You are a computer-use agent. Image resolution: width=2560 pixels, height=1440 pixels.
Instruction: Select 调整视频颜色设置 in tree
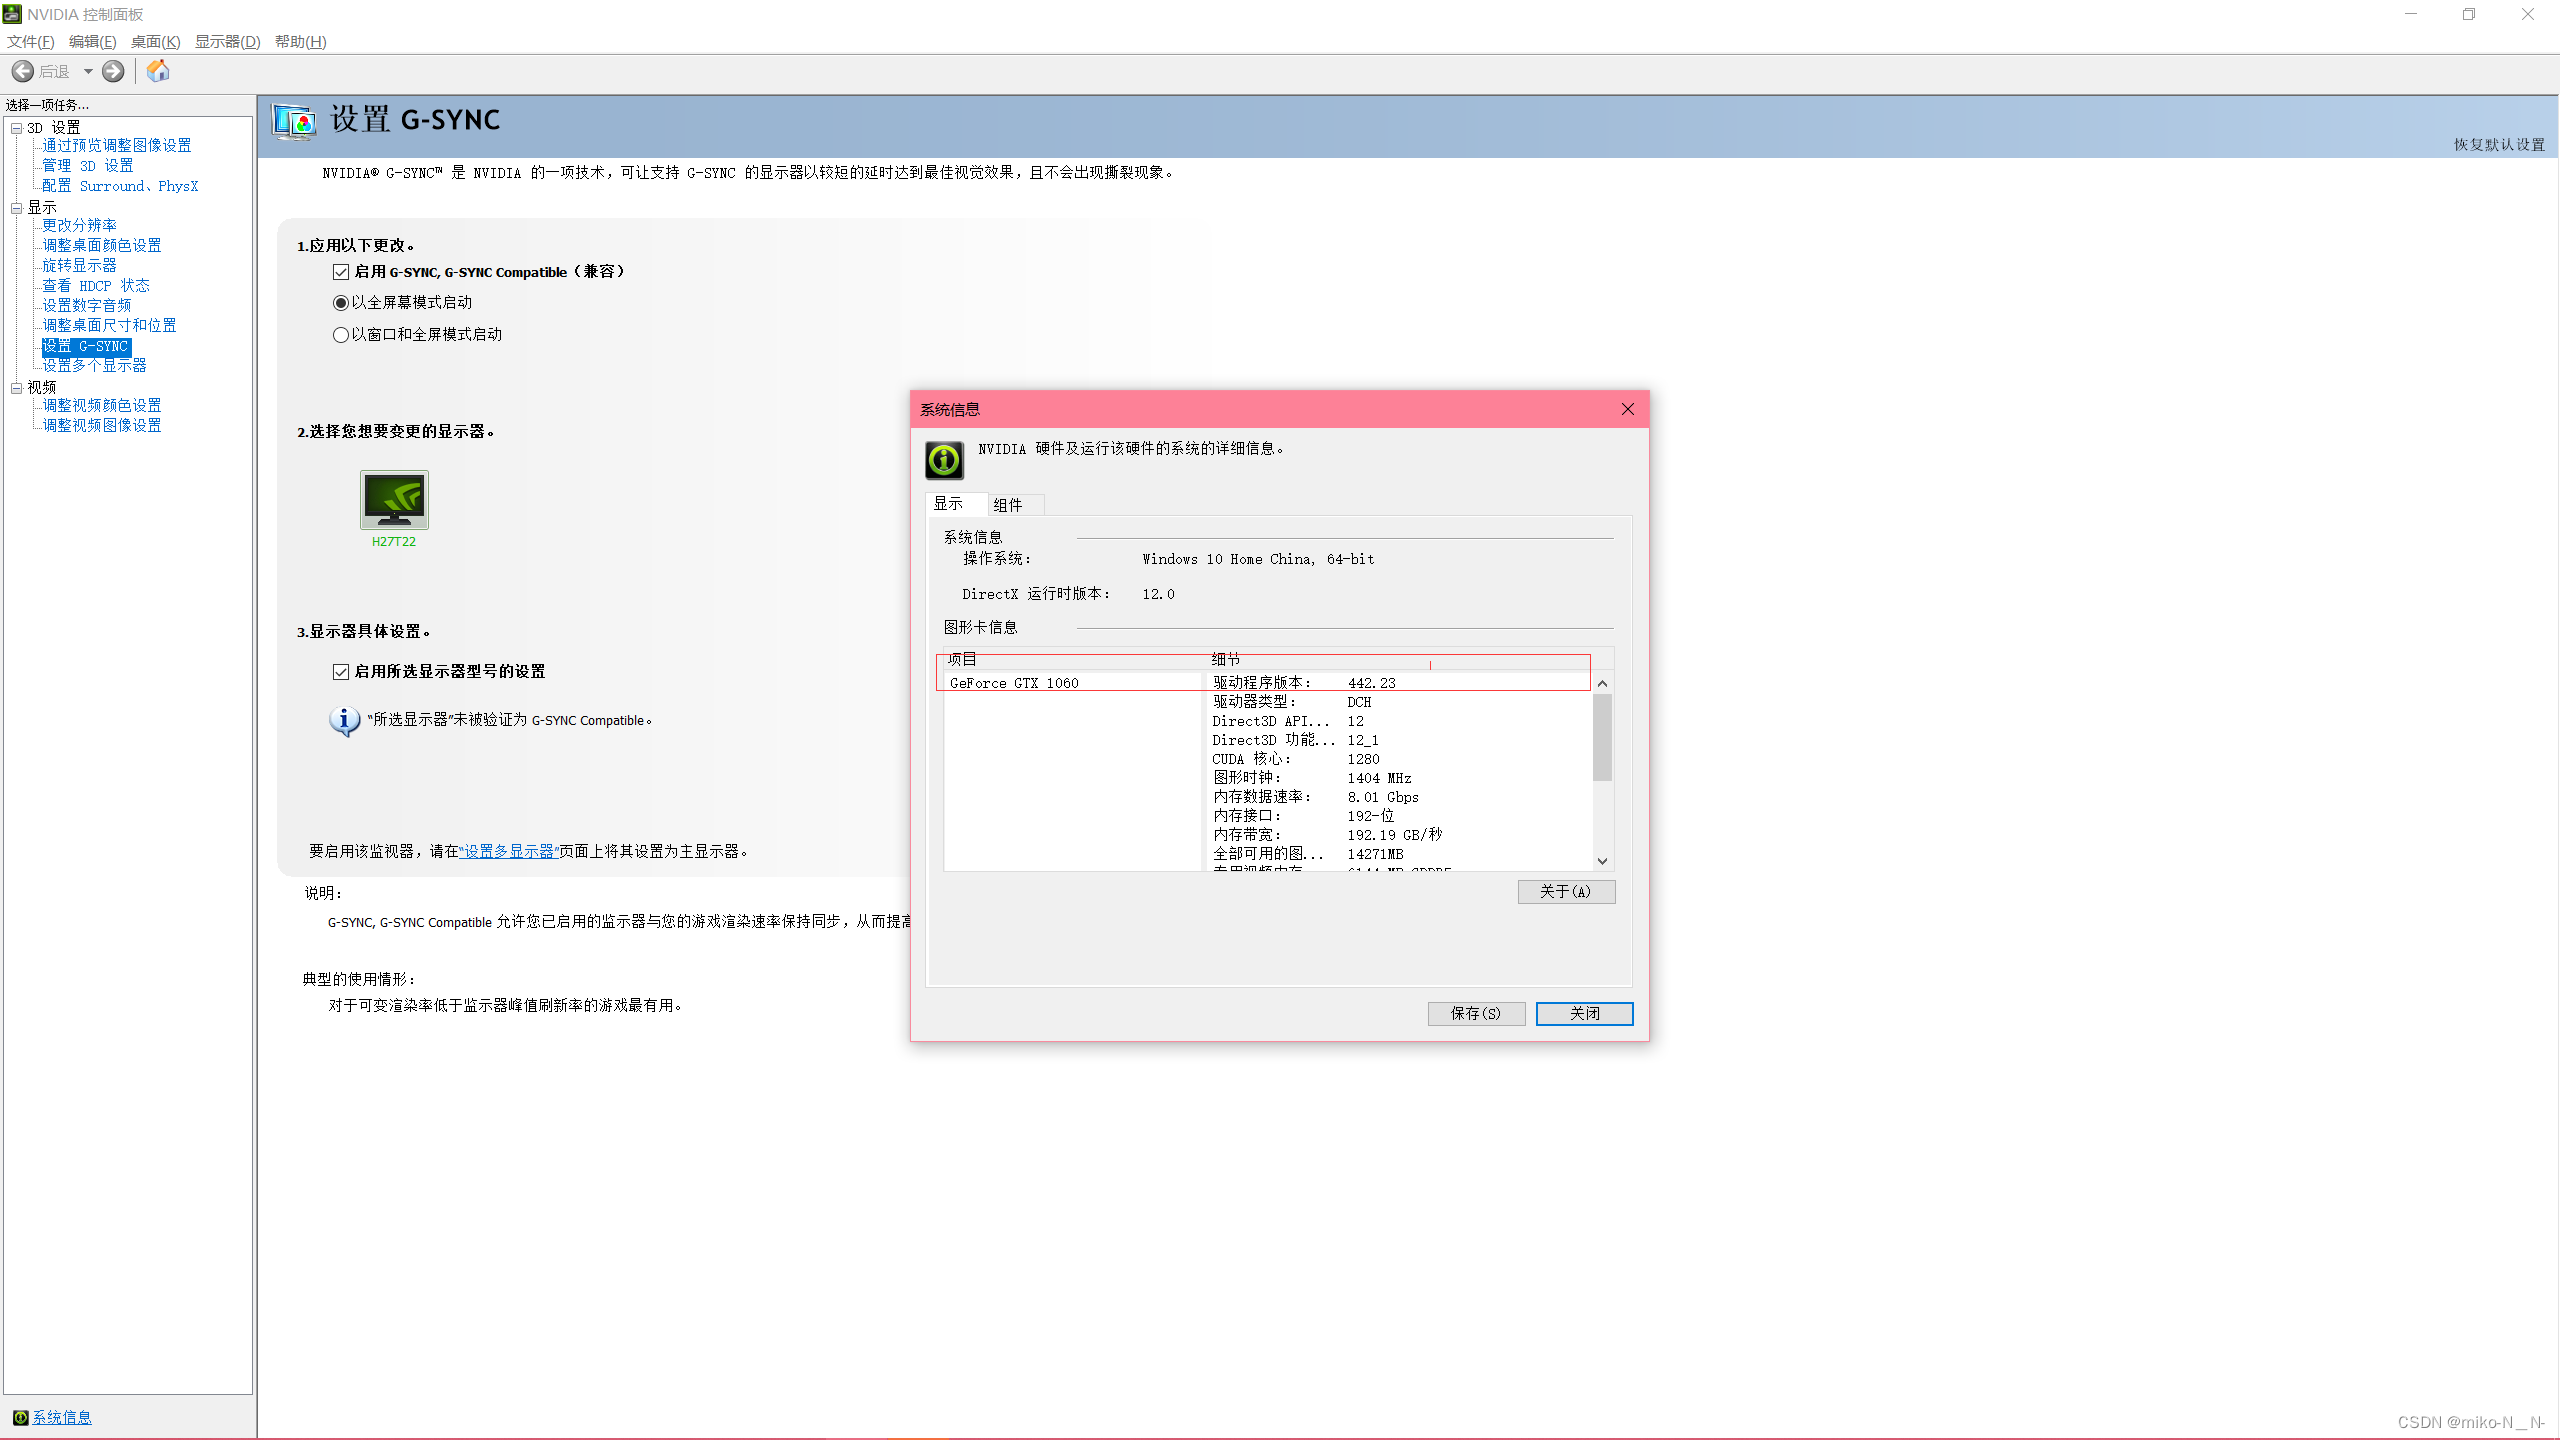click(102, 406)
